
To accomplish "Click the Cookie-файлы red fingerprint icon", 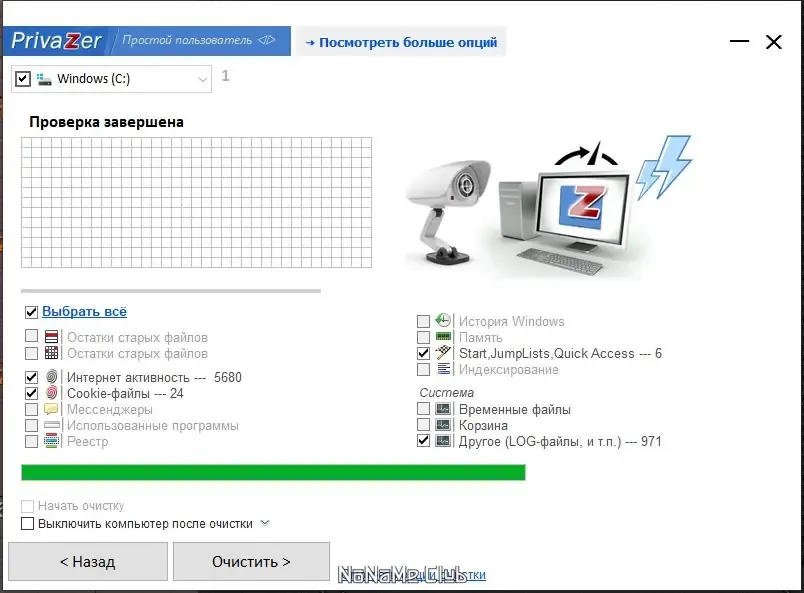I will point(51,393).
